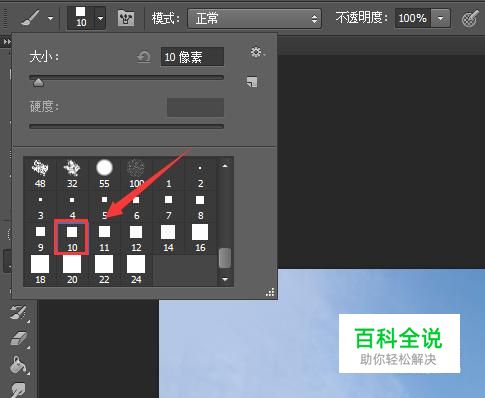Select the Smudge tool
This screenshot has width=485, height=398.
coord(18,389)
